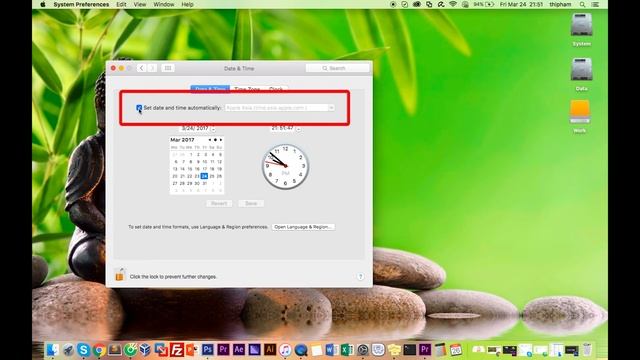Open the Work drive on desktop
Viewport: 640px width, 360px height.
pyautogui.click(x=580, y=117)
